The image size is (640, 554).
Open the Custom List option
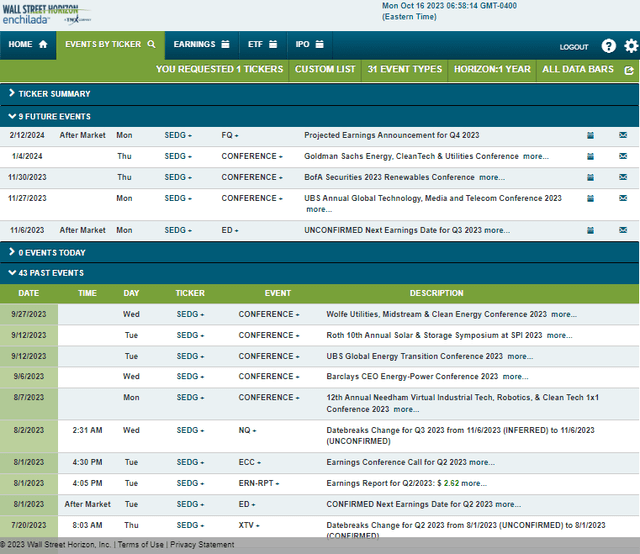[x=325, y=69]
